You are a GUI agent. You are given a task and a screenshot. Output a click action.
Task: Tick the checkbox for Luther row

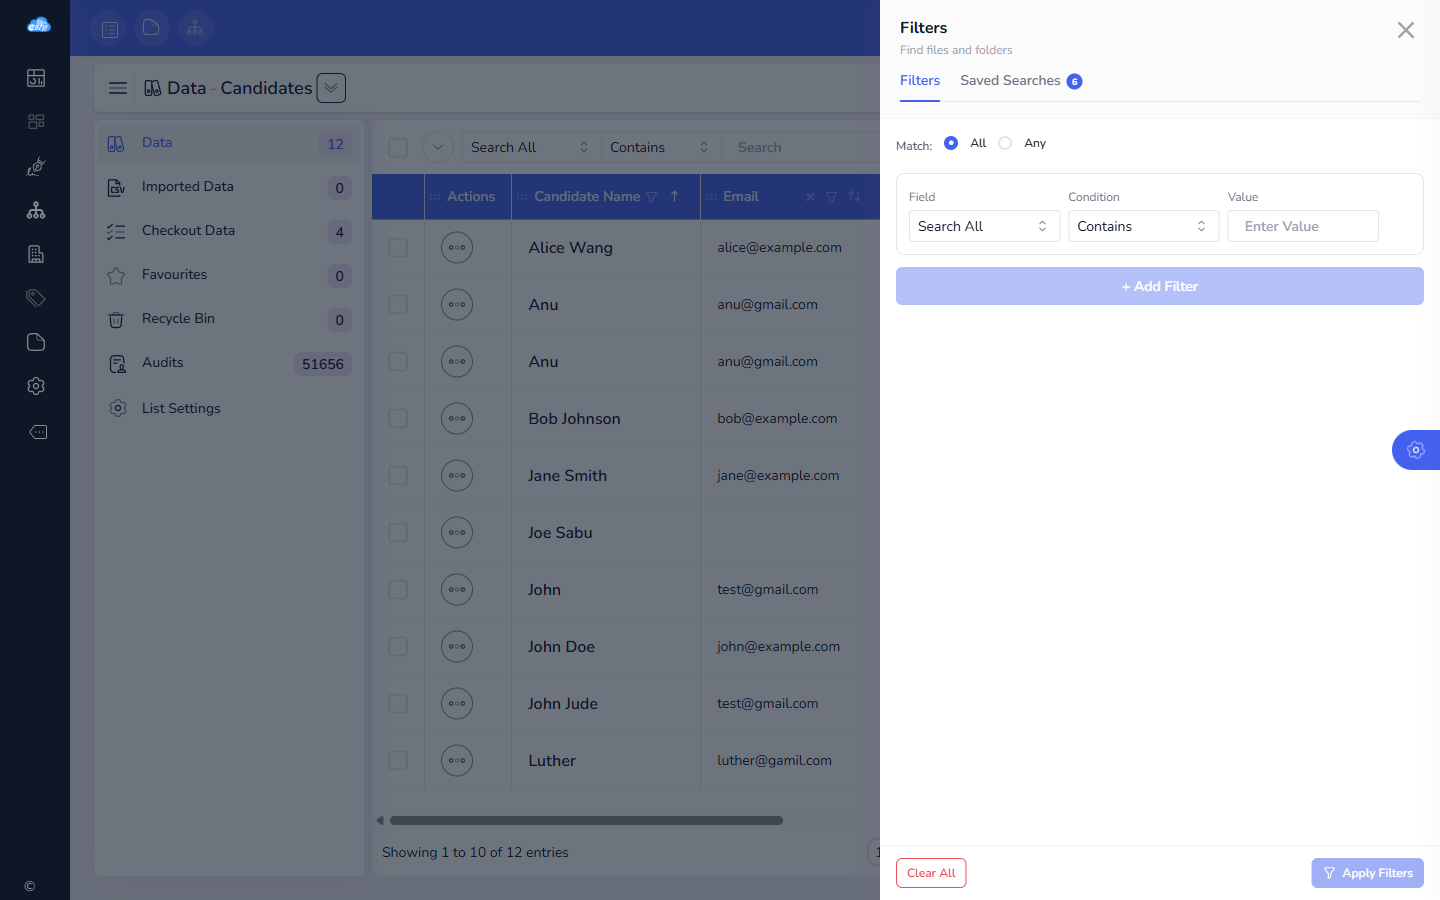pos(398,760)
